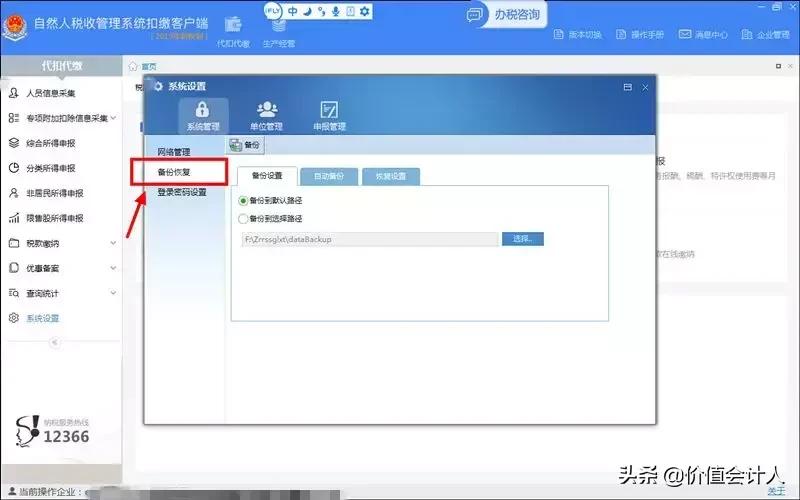The image size is (800, 500).
Task: Click 12366 hotline logo
Action: (52, 432)
